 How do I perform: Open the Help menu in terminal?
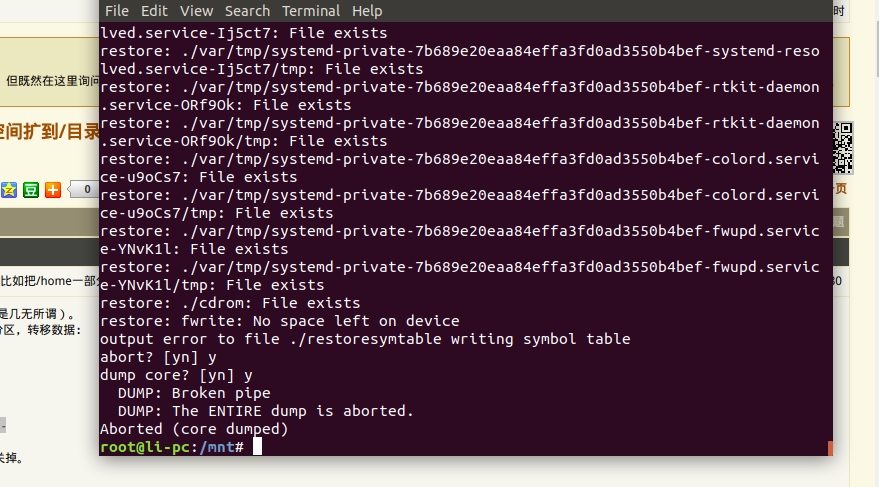367,11
